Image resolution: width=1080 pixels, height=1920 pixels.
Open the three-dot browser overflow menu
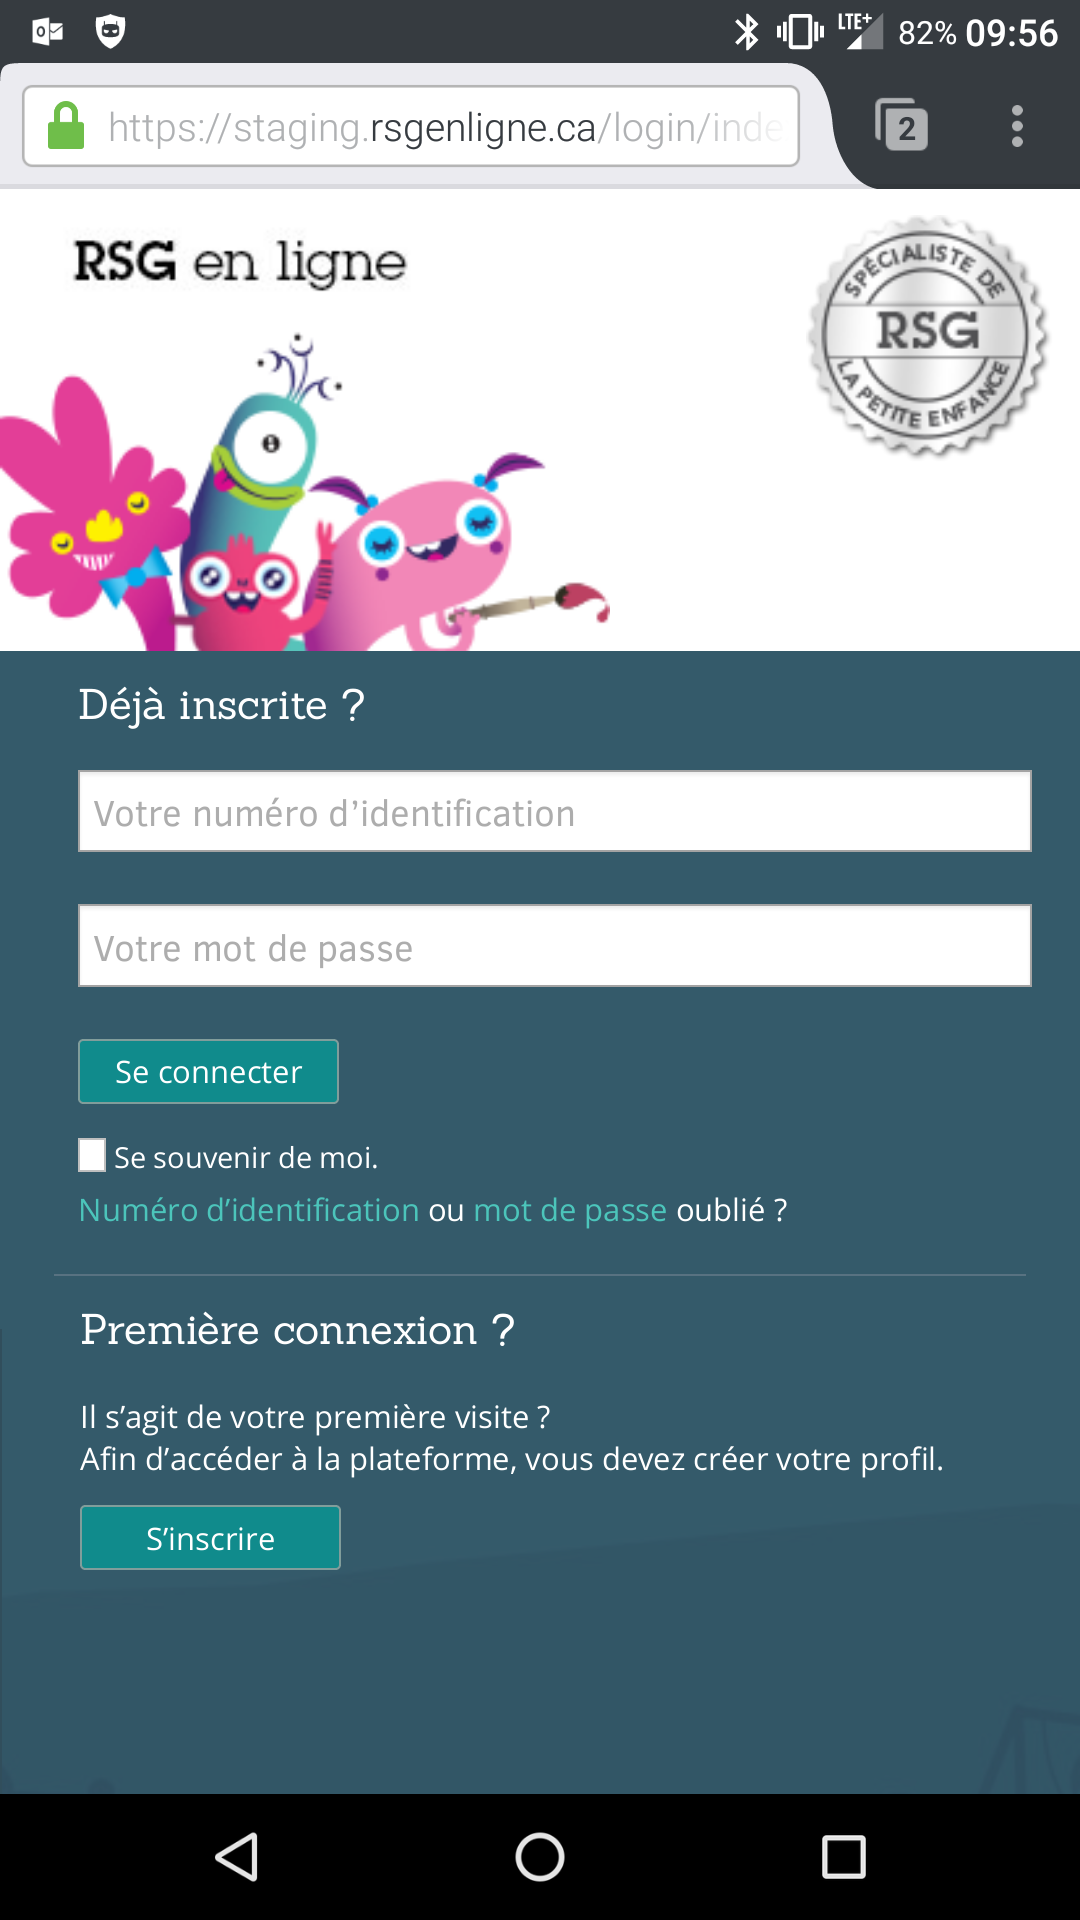(1017, 126)
